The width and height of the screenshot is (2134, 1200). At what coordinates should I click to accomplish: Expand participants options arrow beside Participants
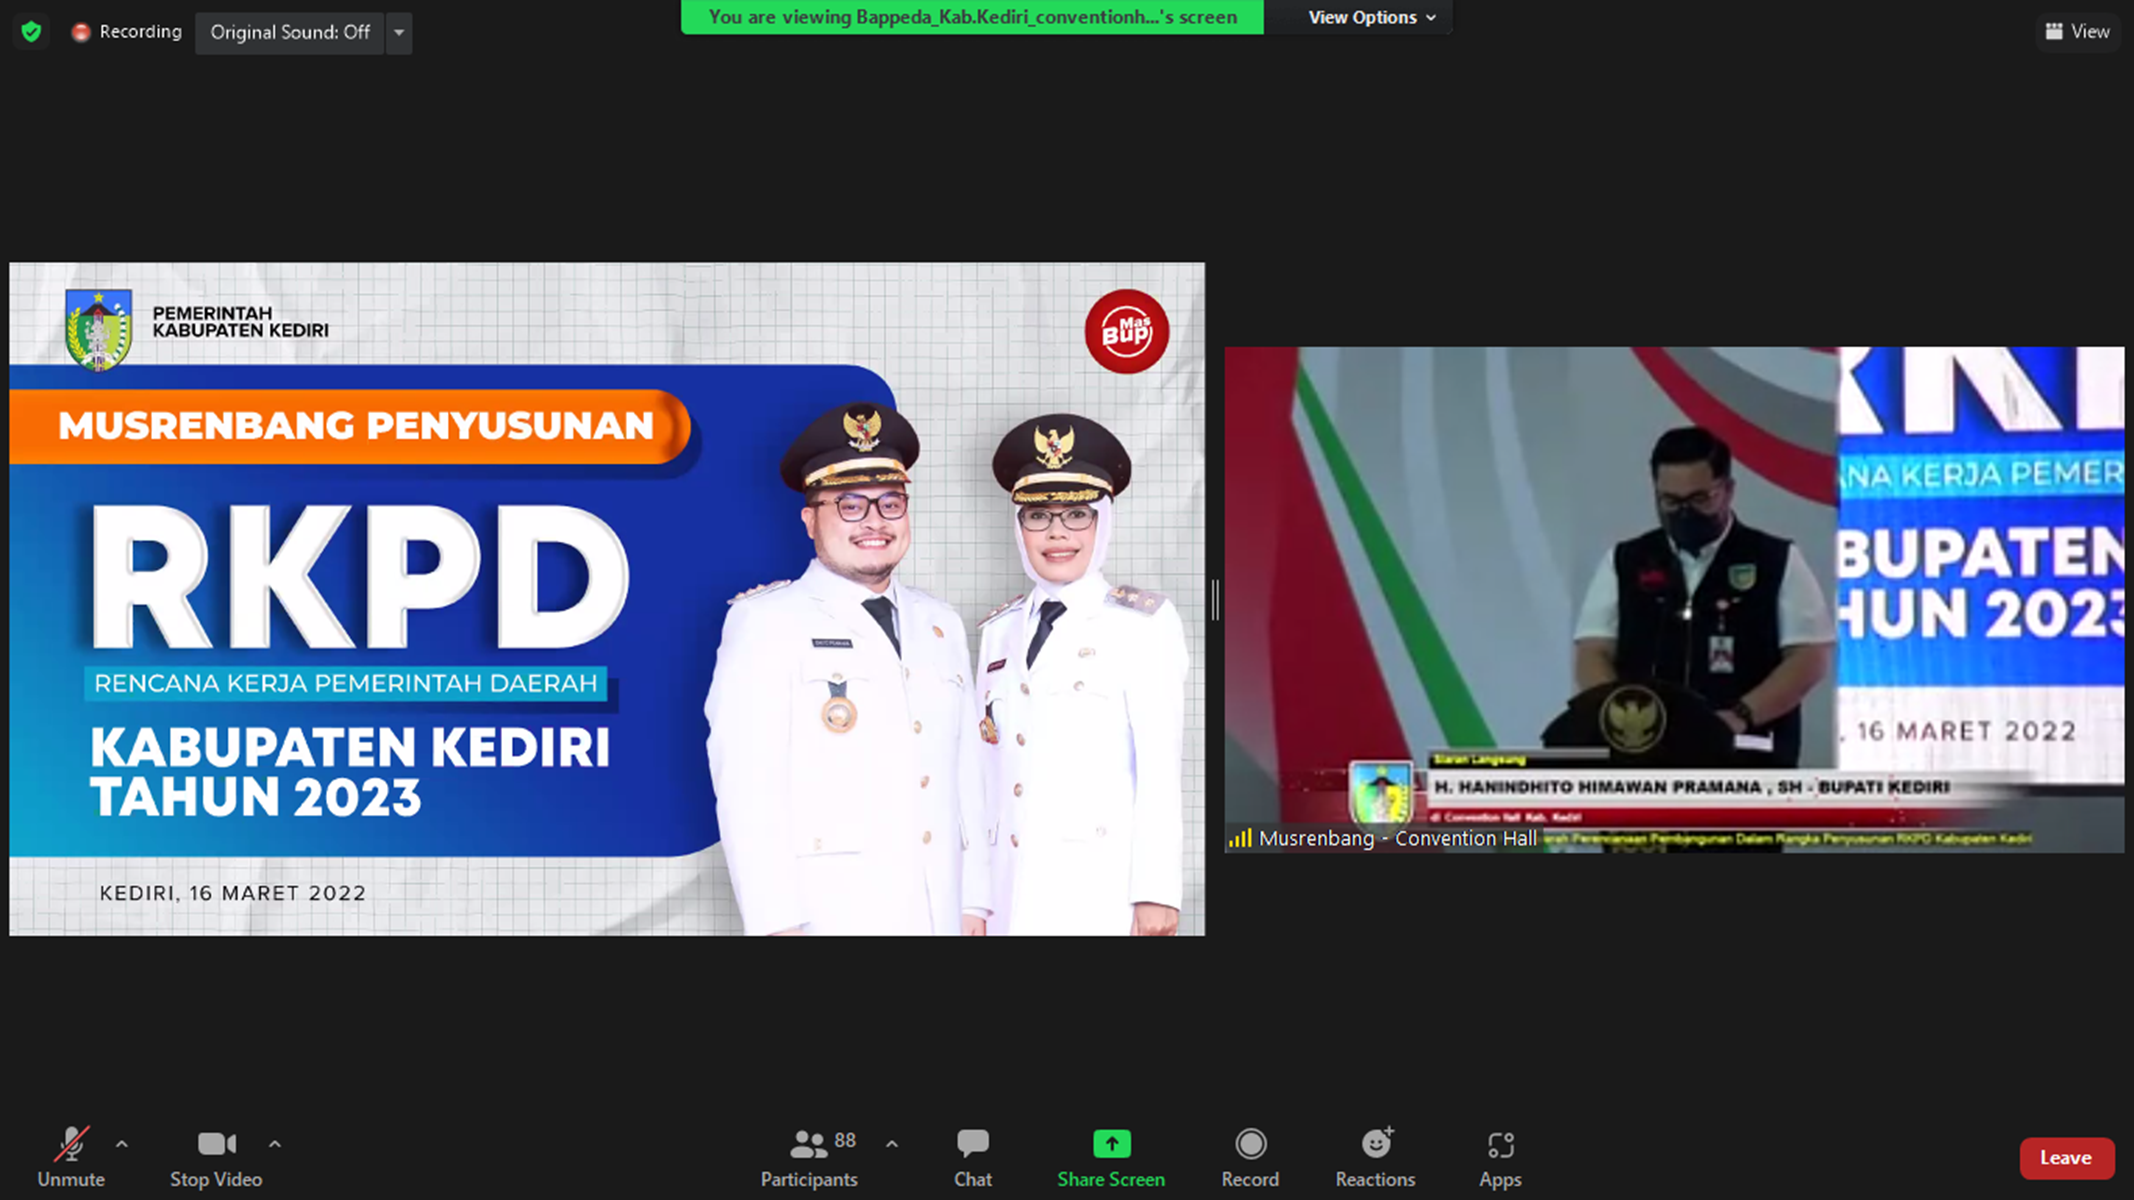[892, 1144]
